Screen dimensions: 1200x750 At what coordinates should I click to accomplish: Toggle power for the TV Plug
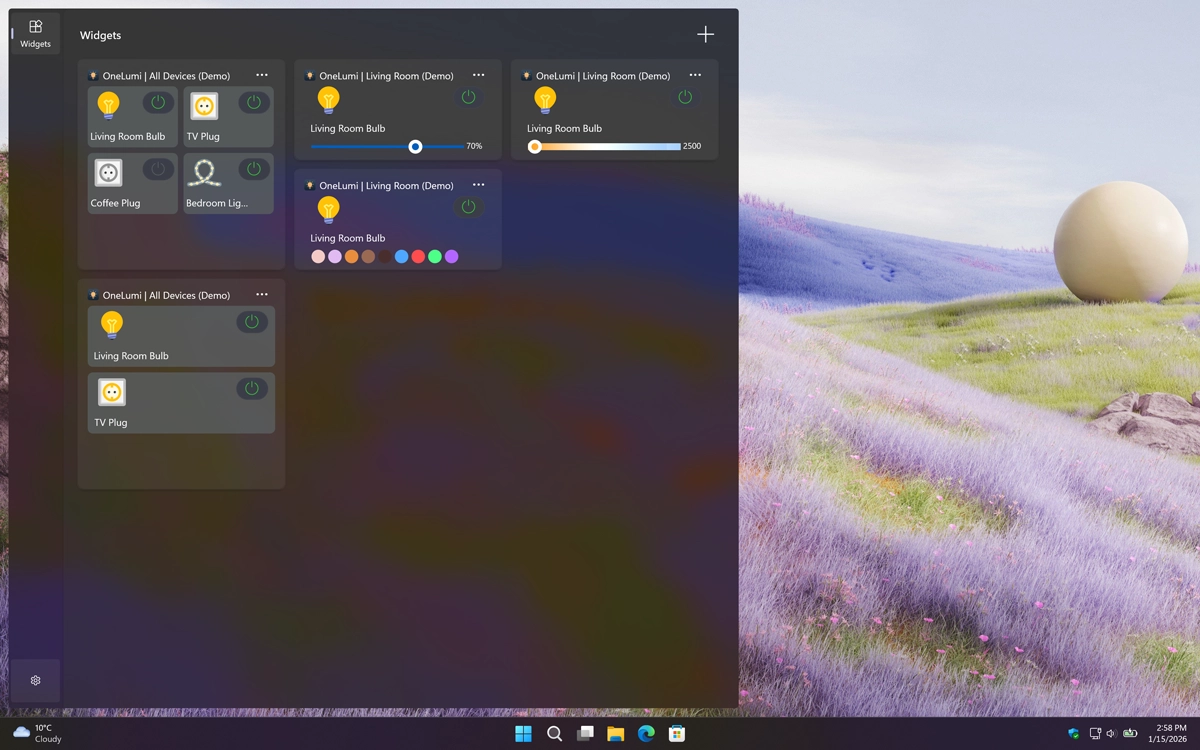pos(253,102)
